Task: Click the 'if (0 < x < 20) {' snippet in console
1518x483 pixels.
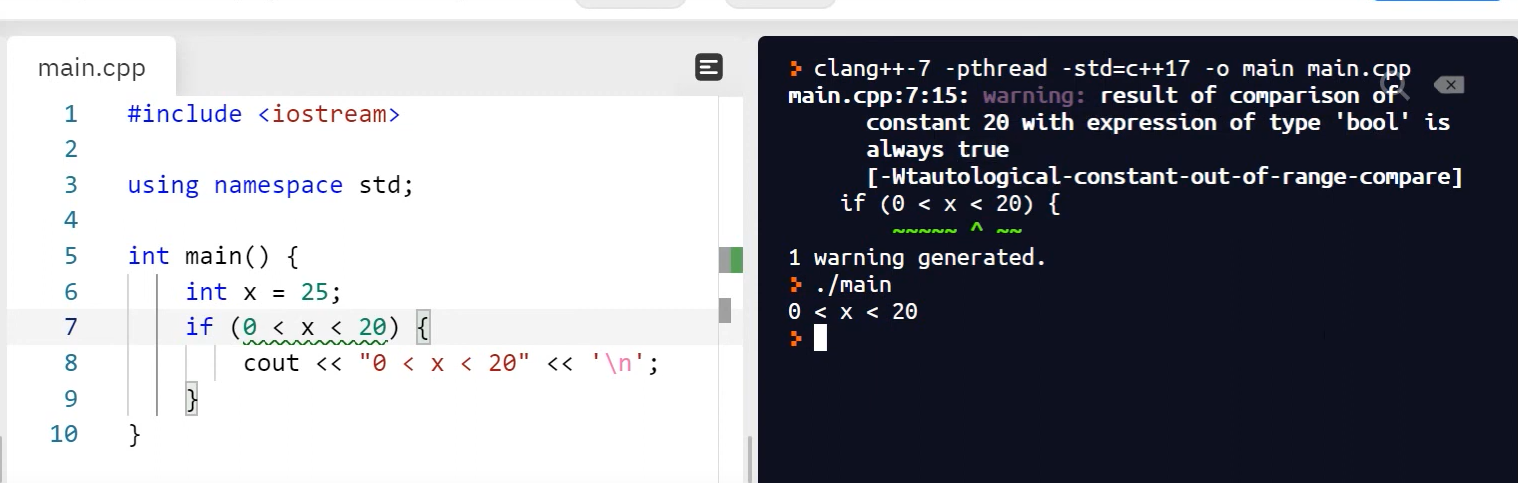Action: point(950,204)
